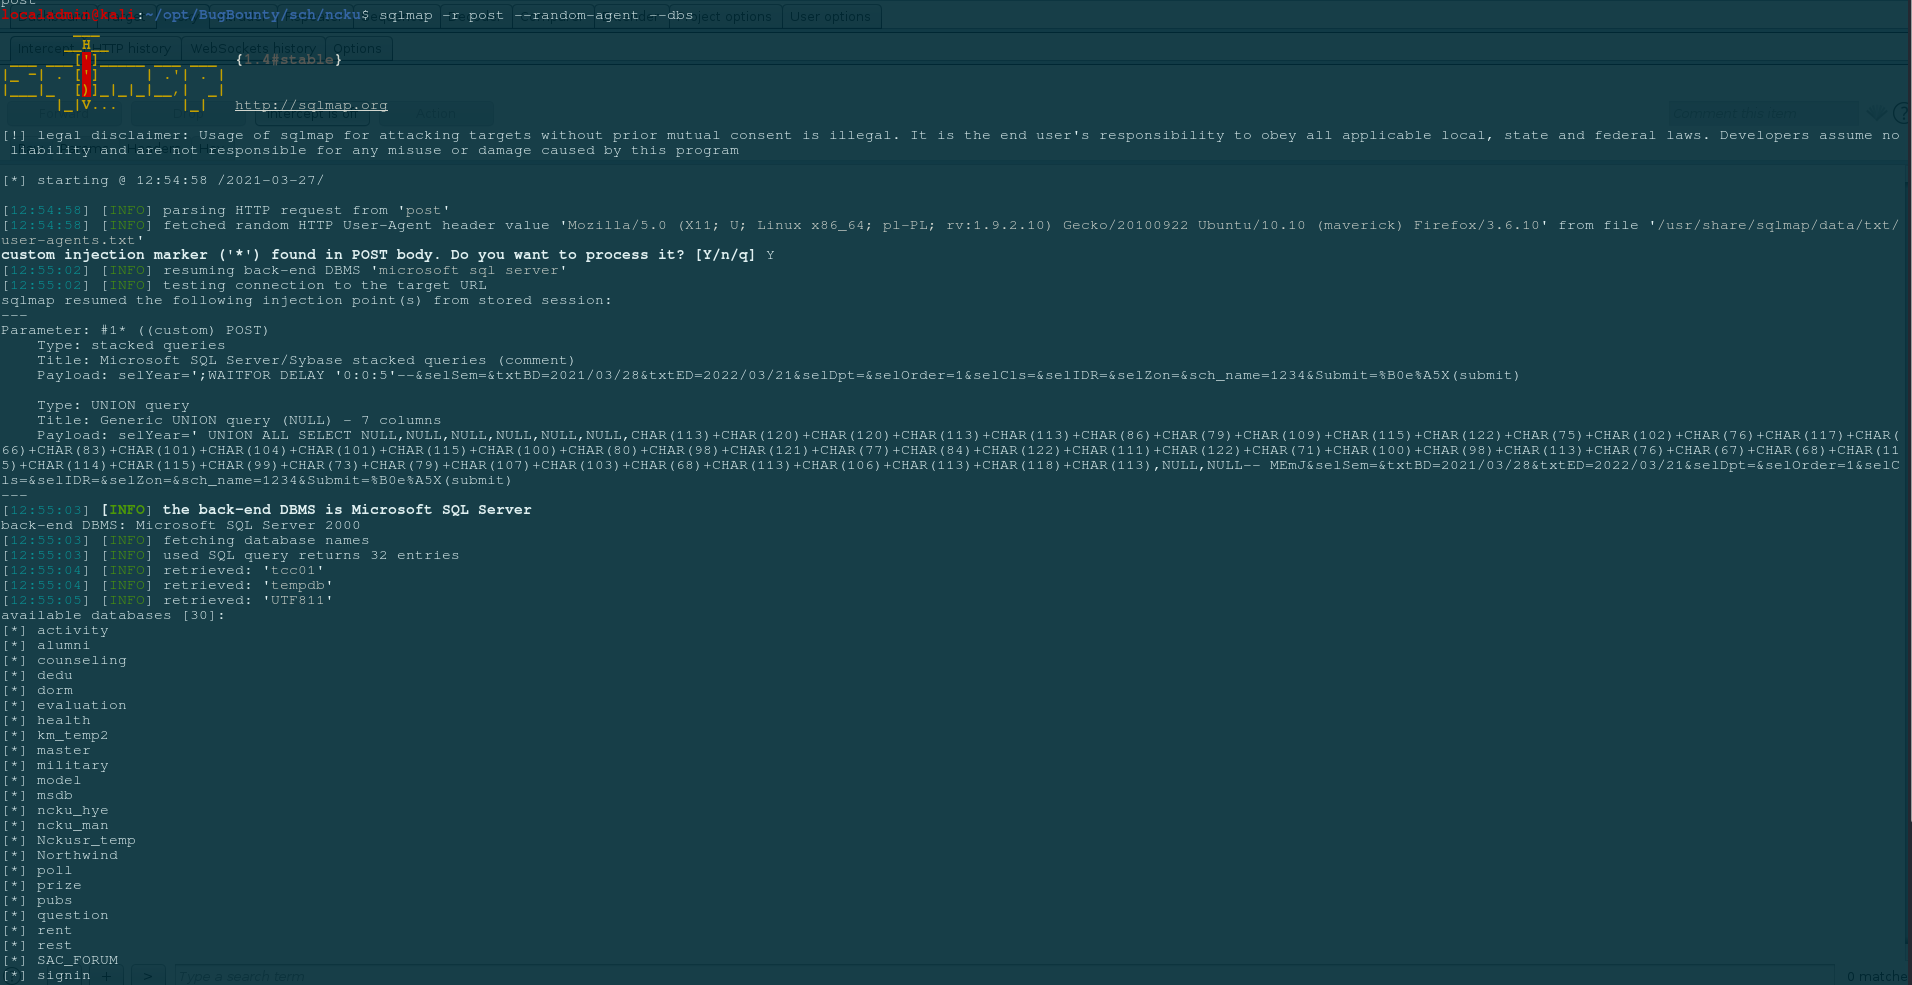This screenshot has height=985, width=1912.
Task: Click the '[*] starting @ 12:54:58 /2021-03-27/' line
Action: coord(163,180)
